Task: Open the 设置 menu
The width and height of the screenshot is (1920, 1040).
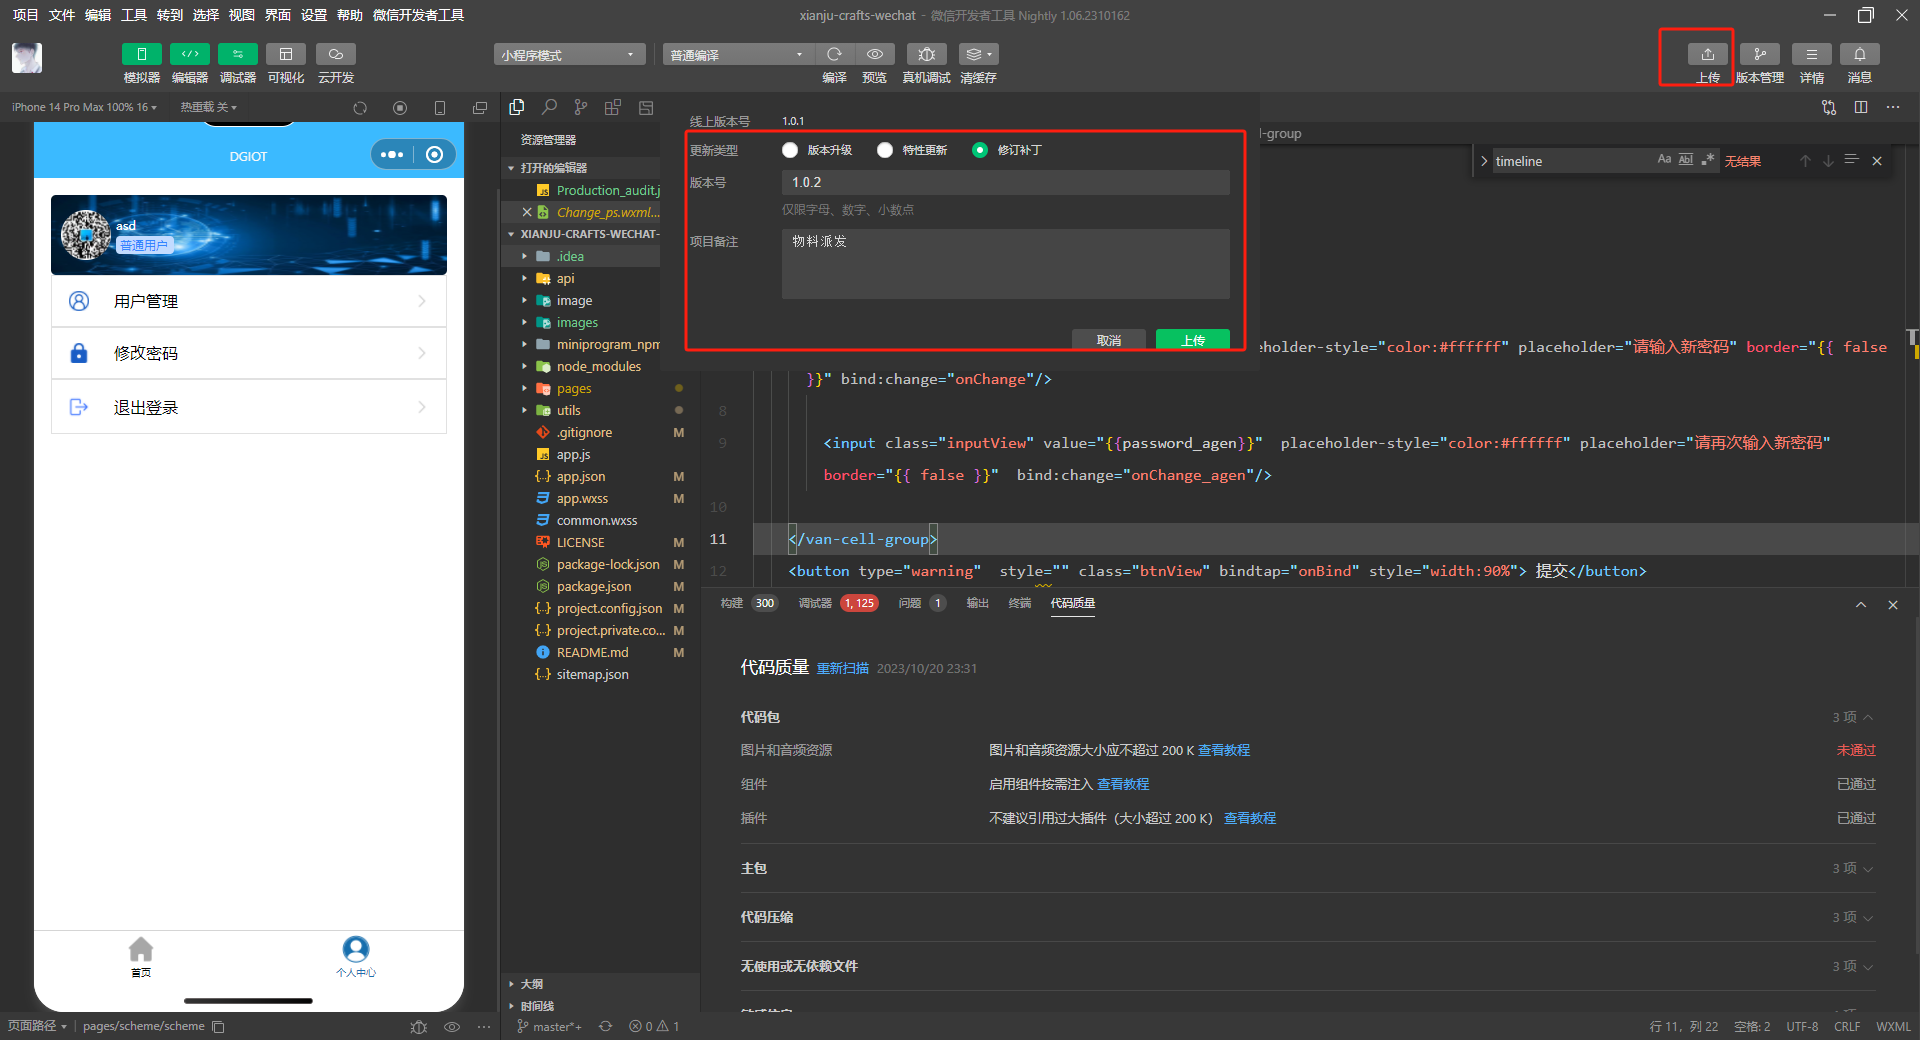Action: tap(314, 15)
